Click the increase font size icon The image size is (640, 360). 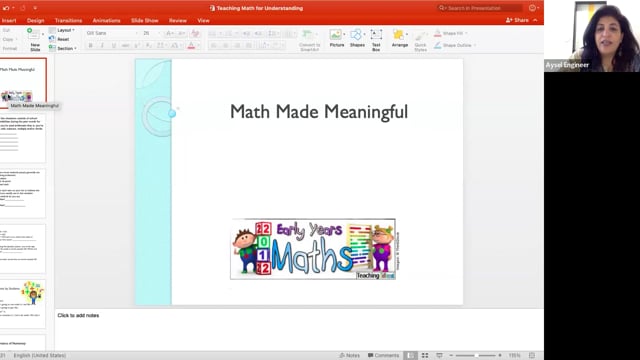169,33
